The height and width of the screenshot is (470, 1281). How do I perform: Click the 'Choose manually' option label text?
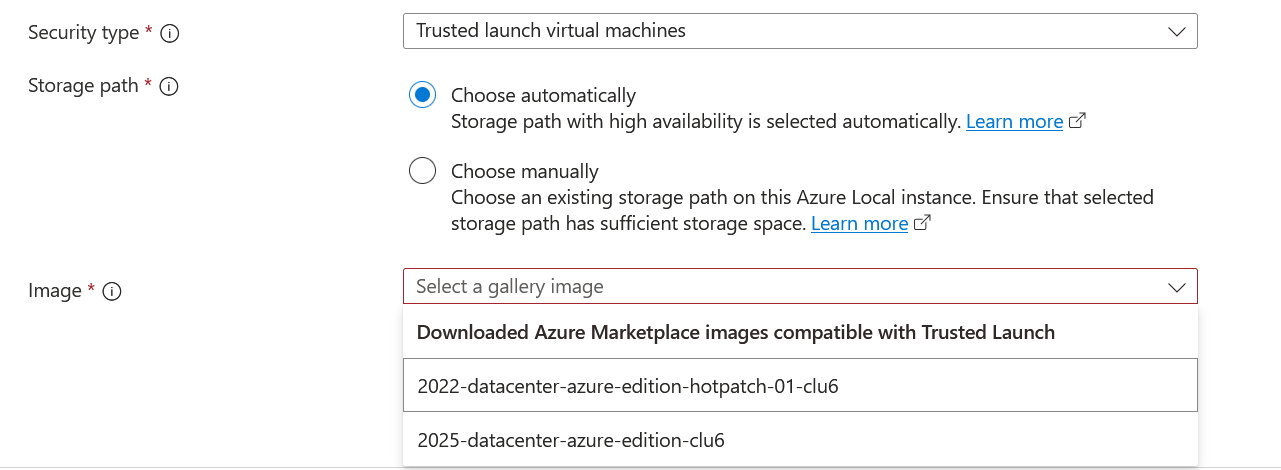tap(524, 171)
